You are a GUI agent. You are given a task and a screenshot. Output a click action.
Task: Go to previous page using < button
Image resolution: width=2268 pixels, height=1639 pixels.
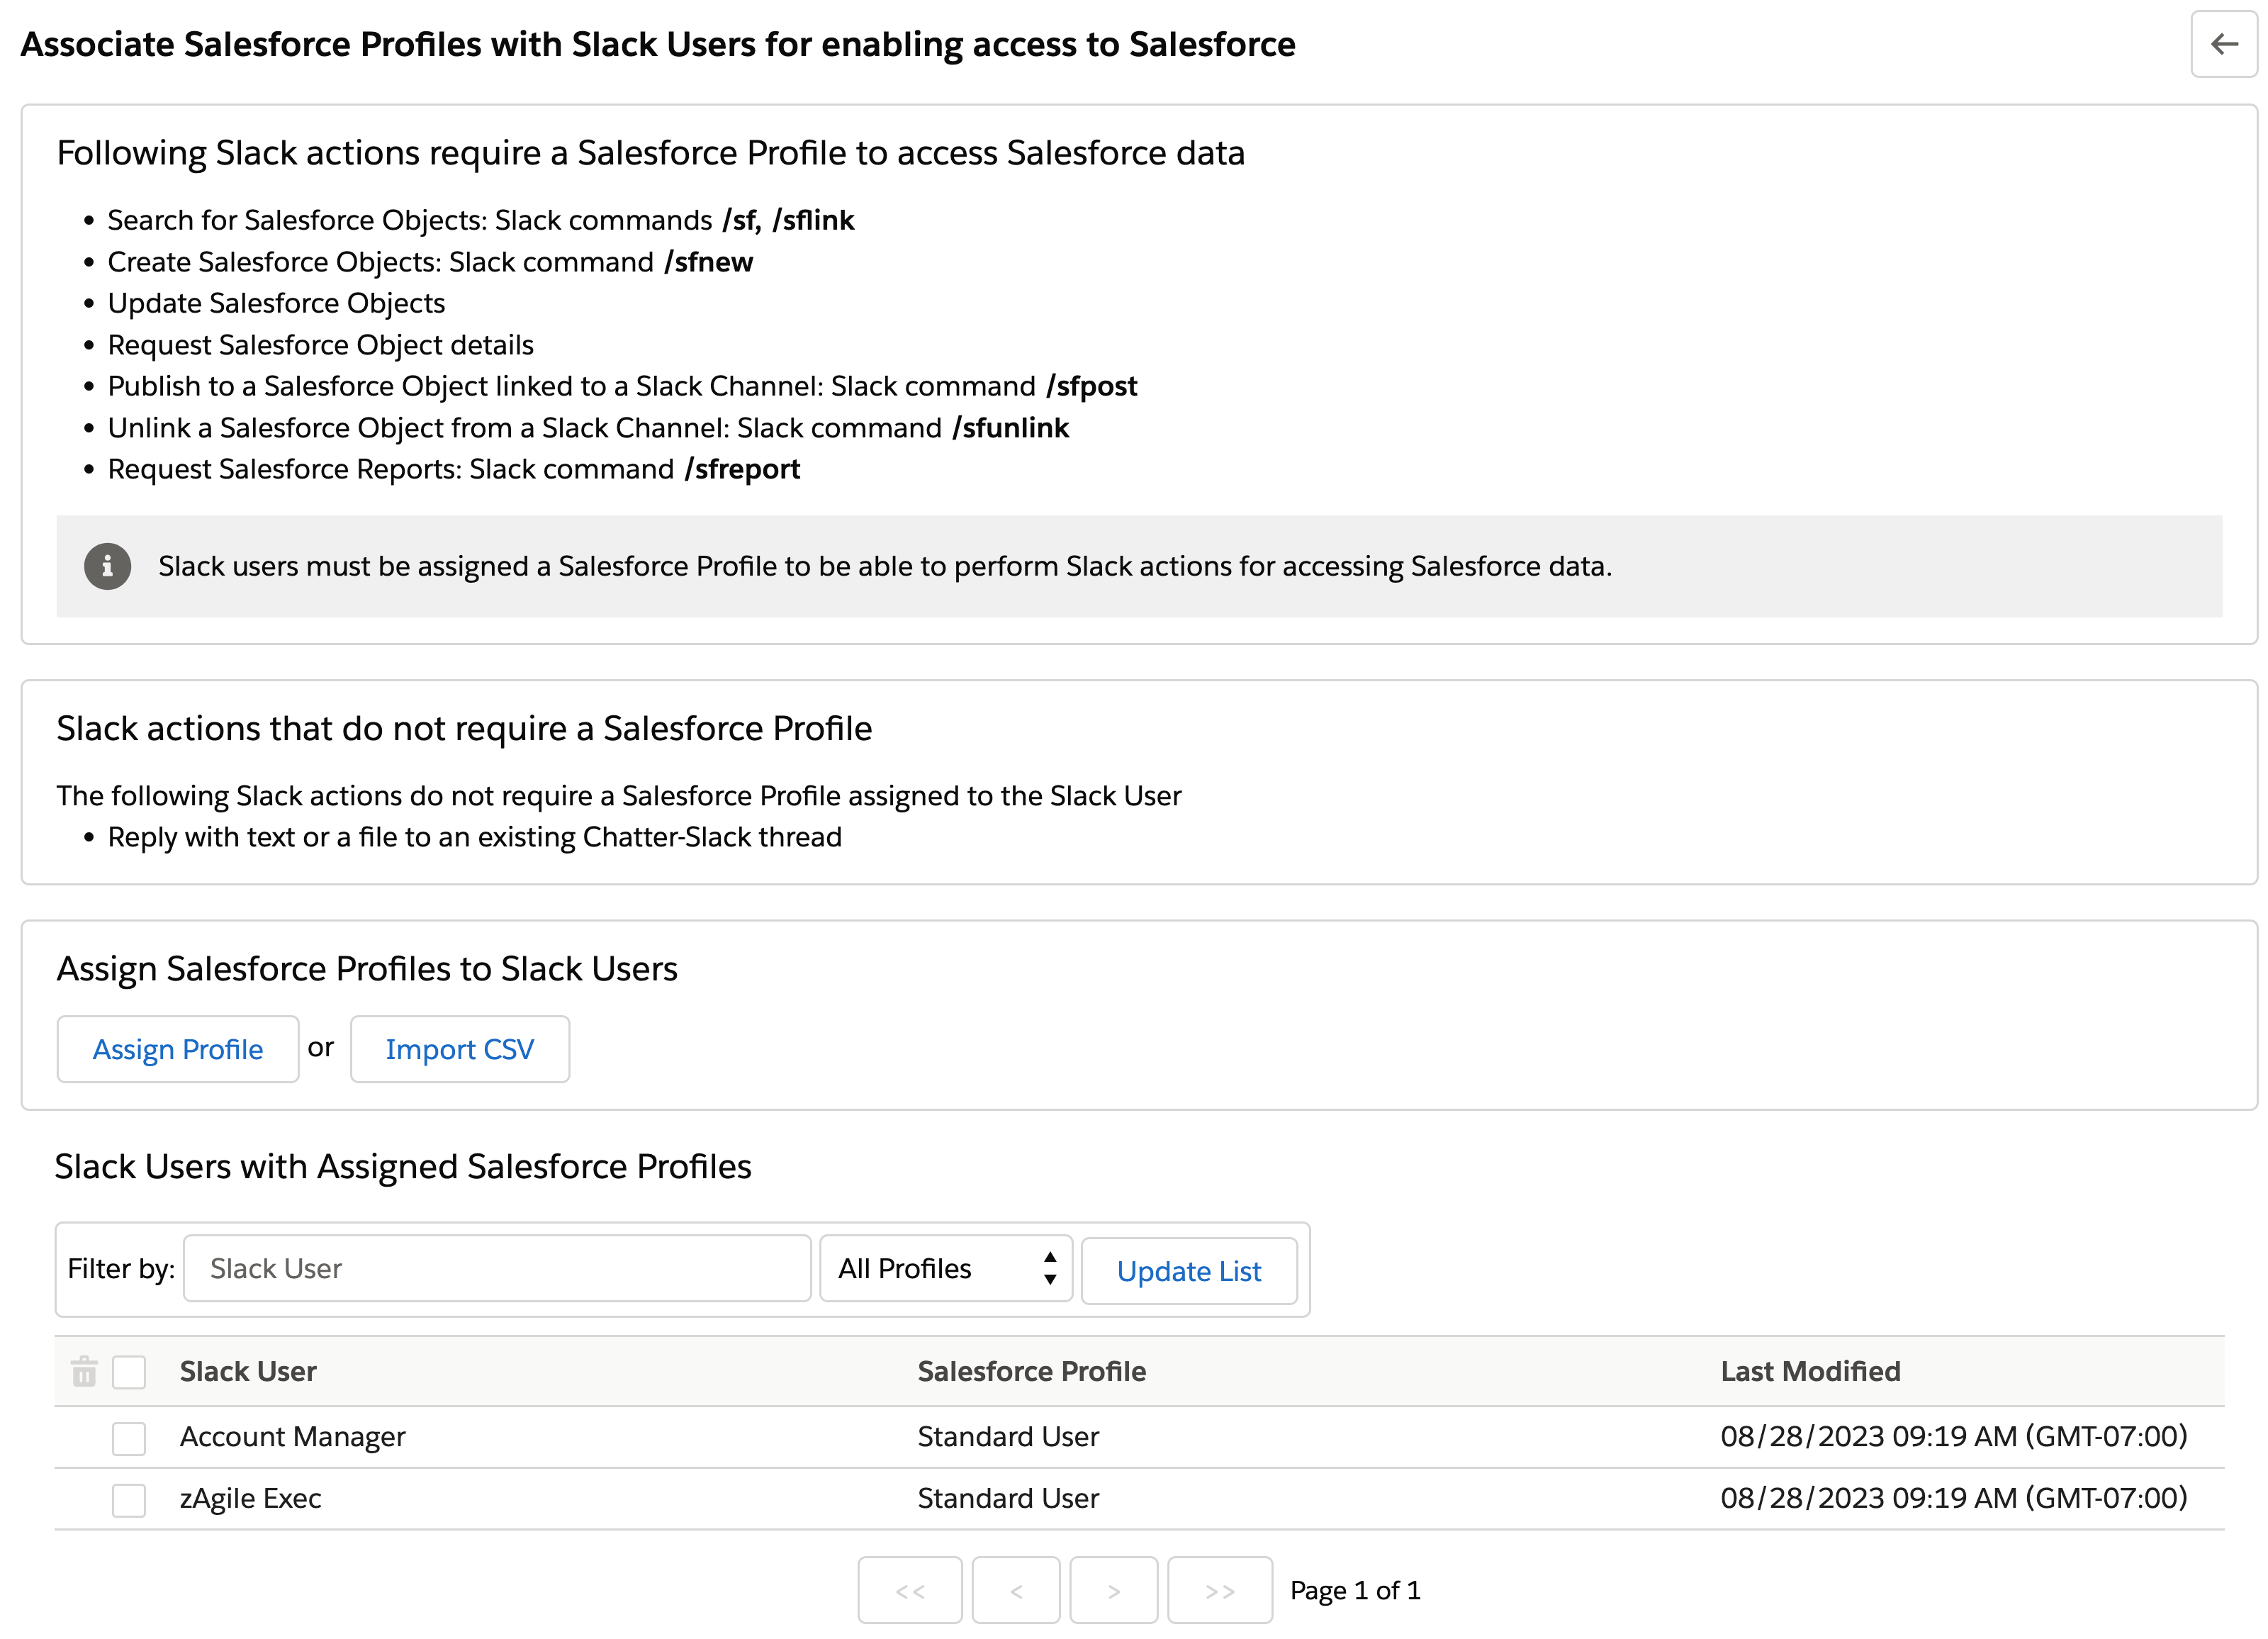[1015, 1590]
